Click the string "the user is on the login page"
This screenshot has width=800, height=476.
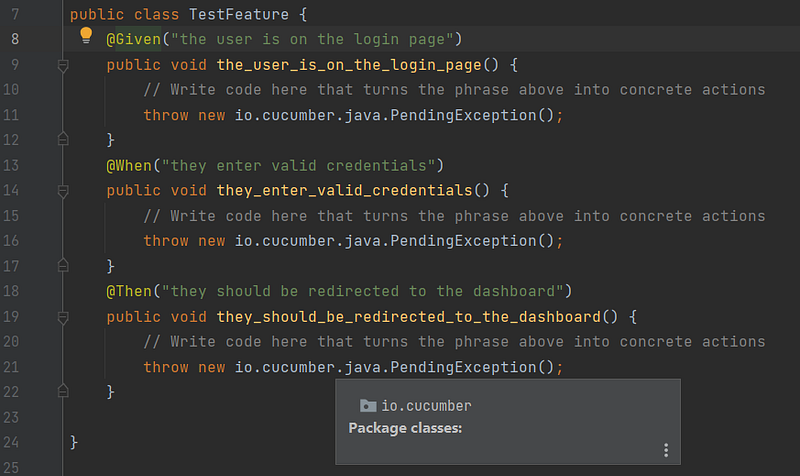click(x=312, y=39)
